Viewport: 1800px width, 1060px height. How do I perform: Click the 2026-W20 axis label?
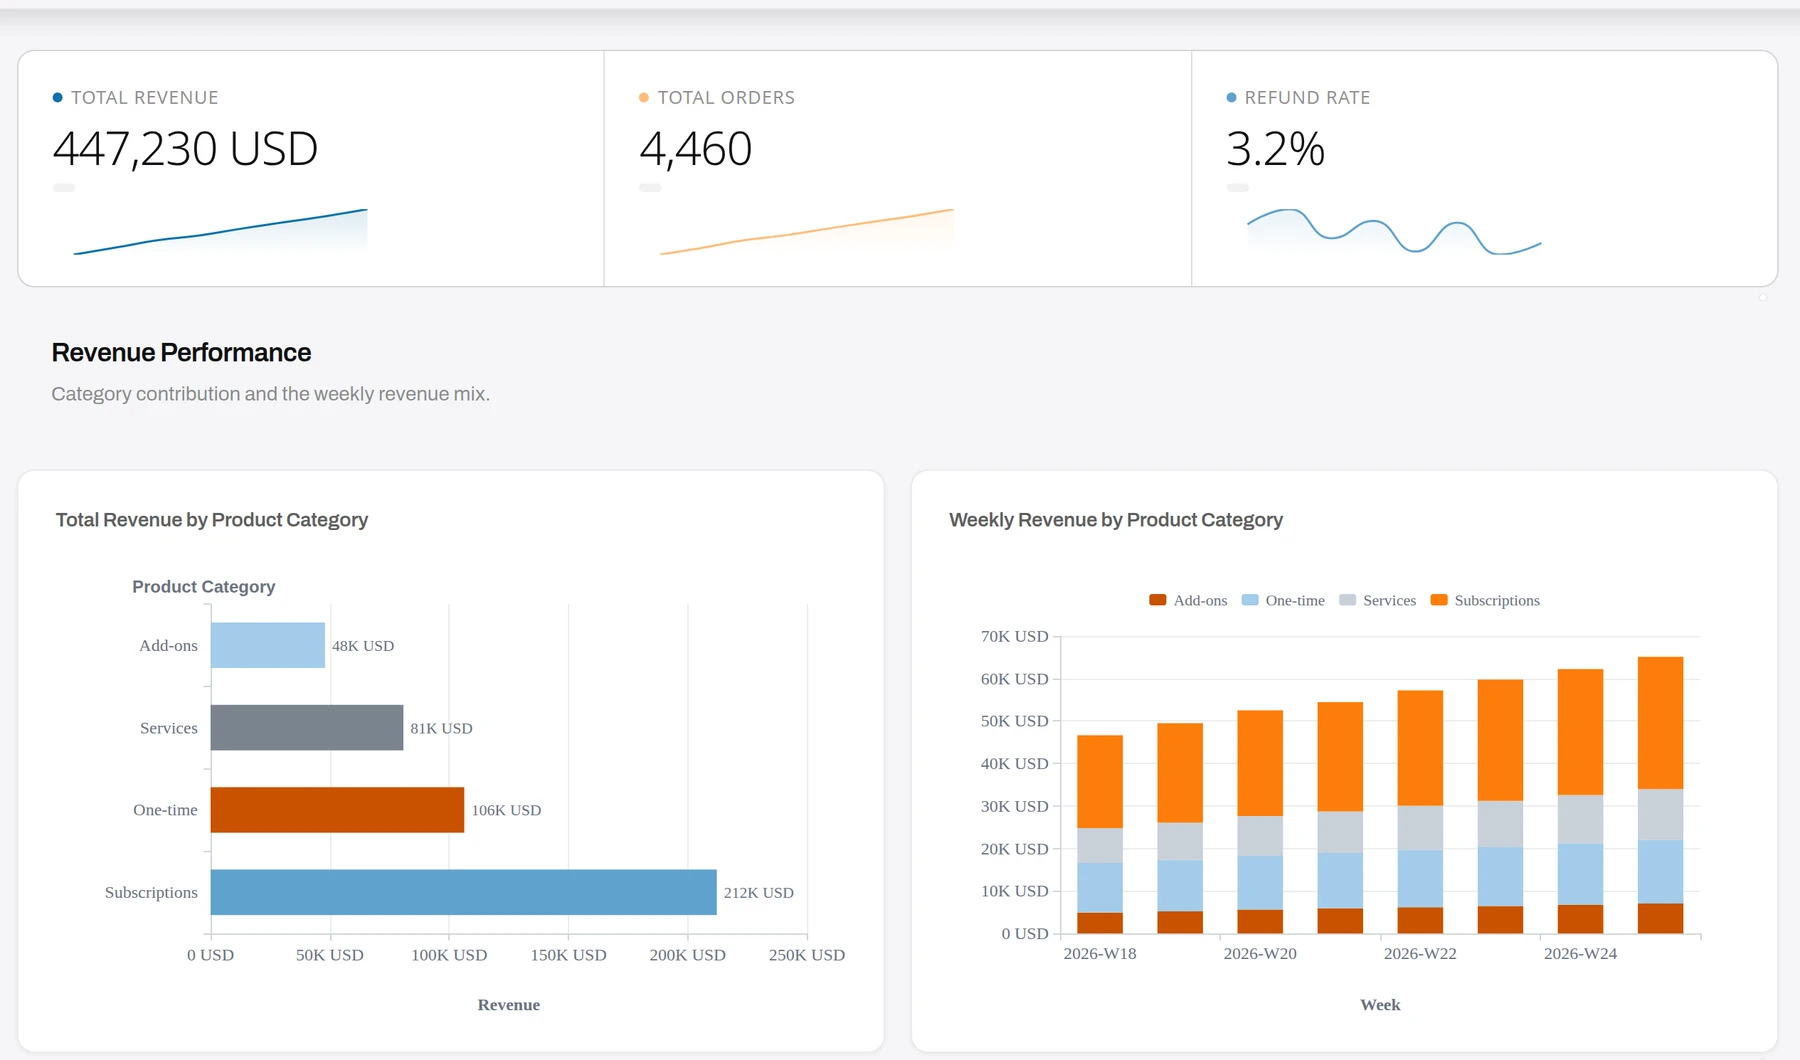click(x=1260, y=954)
